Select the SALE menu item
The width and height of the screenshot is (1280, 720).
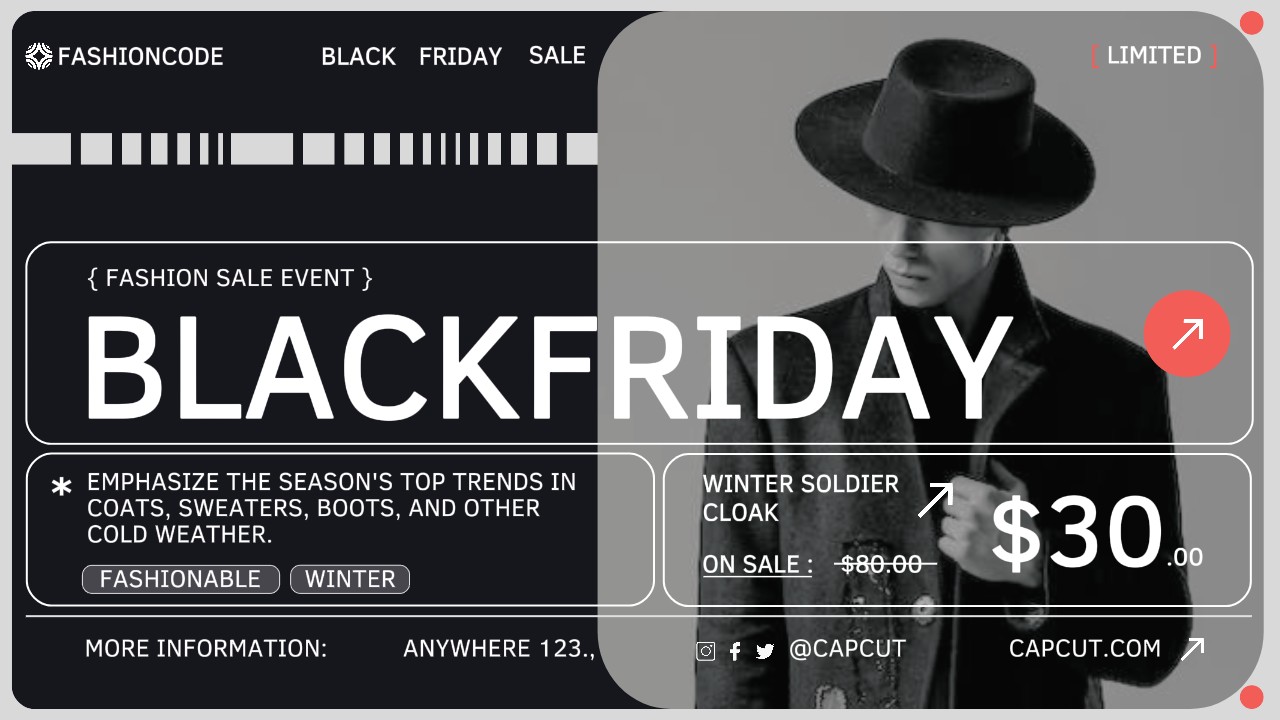557,56
